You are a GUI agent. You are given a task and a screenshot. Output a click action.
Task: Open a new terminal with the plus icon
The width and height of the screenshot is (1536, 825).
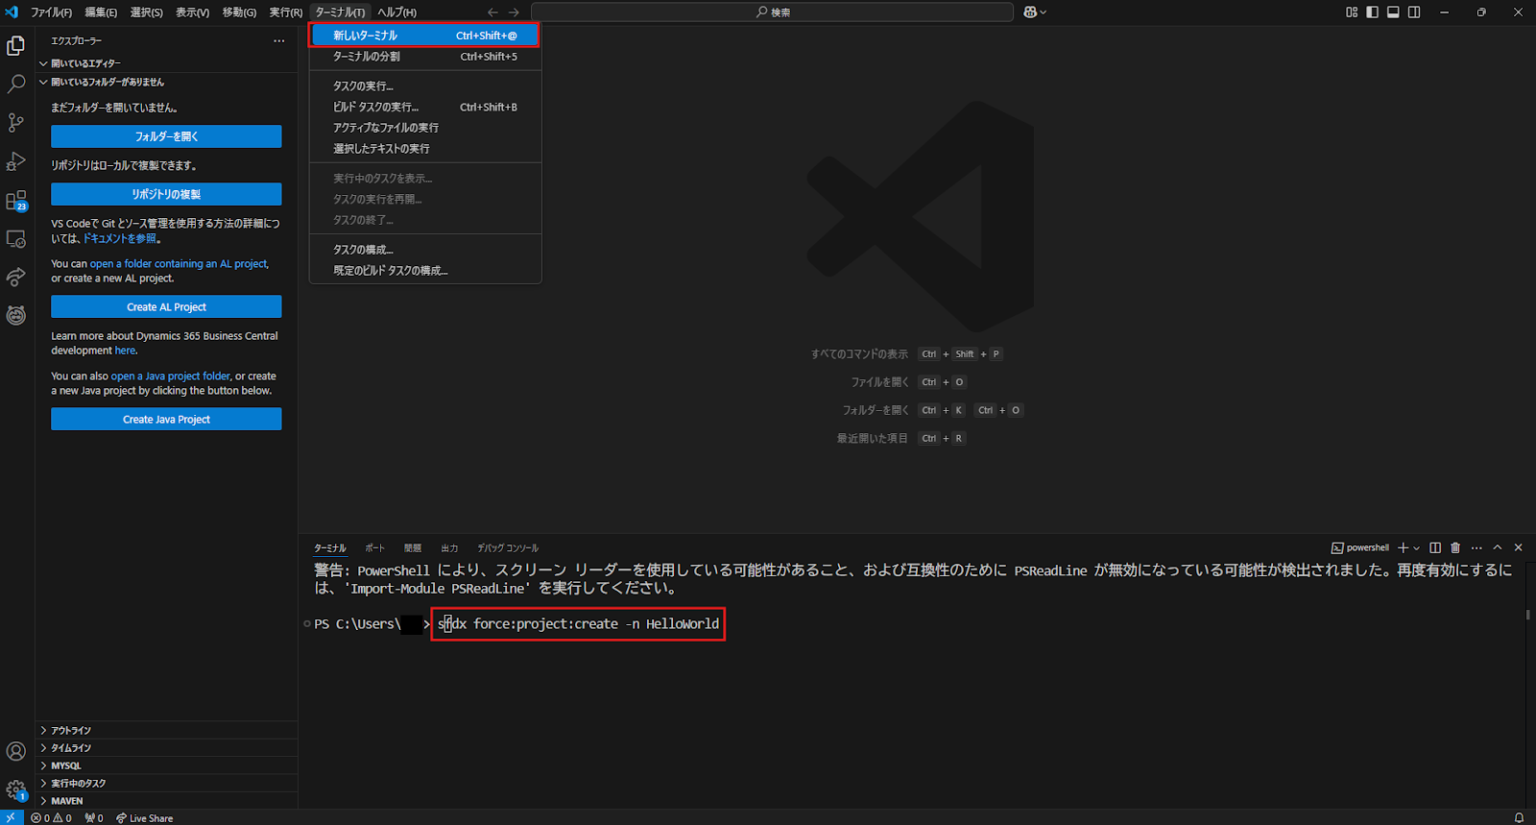point(1402,547)
